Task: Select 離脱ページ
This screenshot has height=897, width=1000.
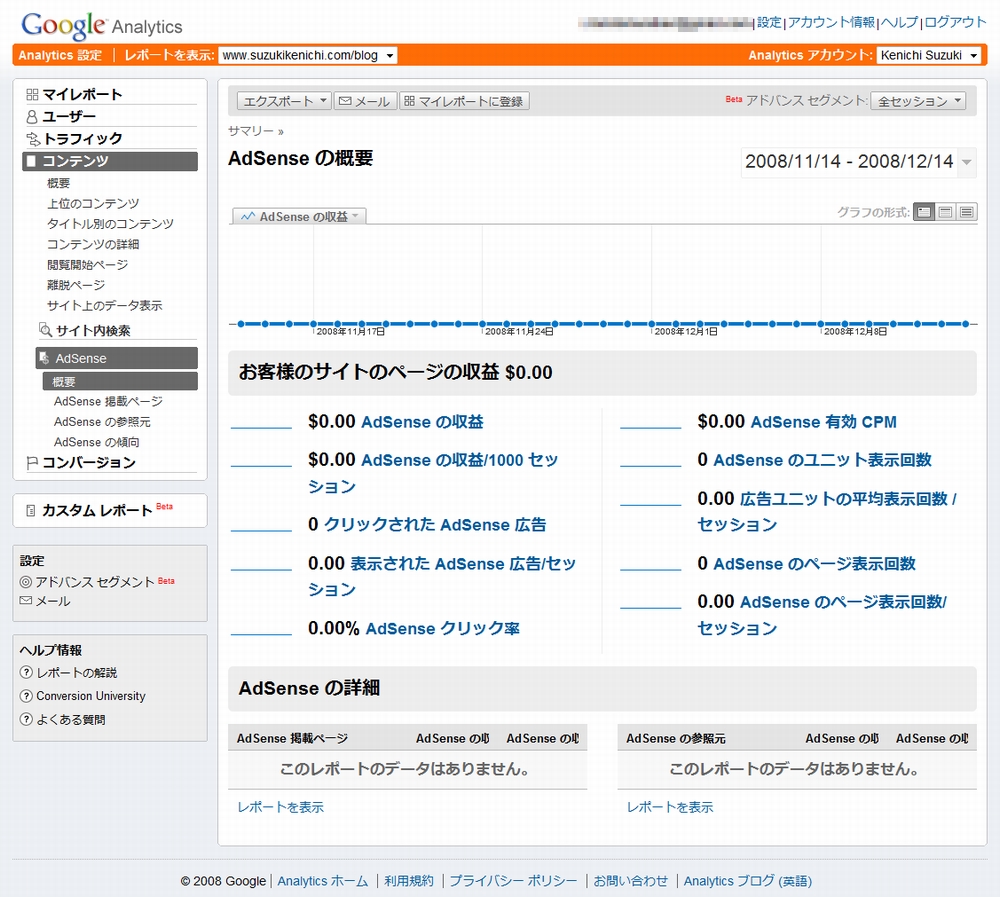Action: tap(75, 285)
